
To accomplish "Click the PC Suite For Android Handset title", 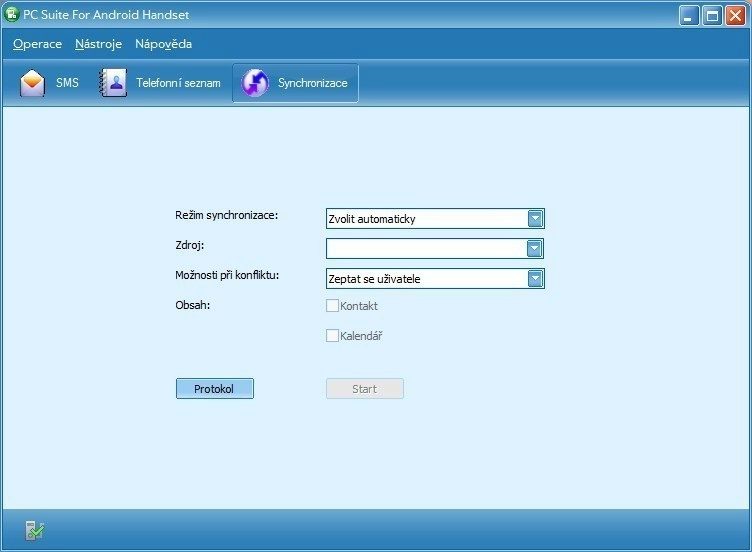I will tap(106, 15).
